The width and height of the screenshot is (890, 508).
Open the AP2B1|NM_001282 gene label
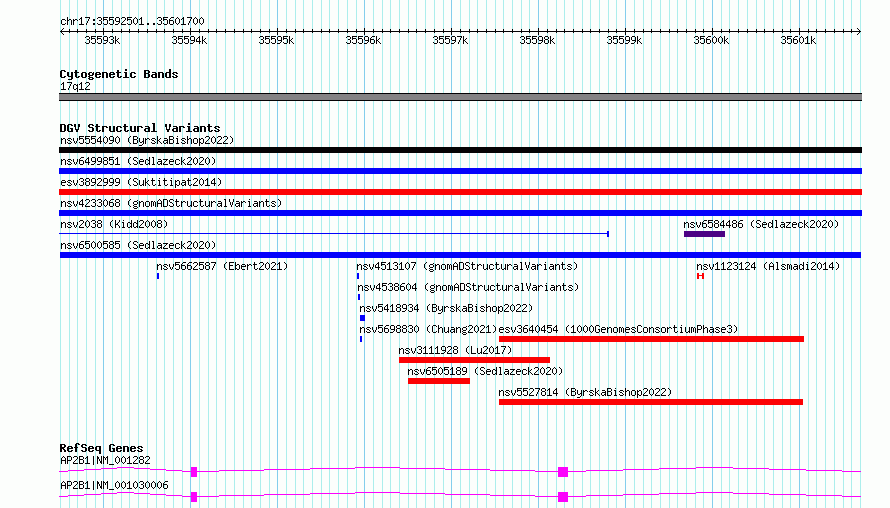point(105,460)
